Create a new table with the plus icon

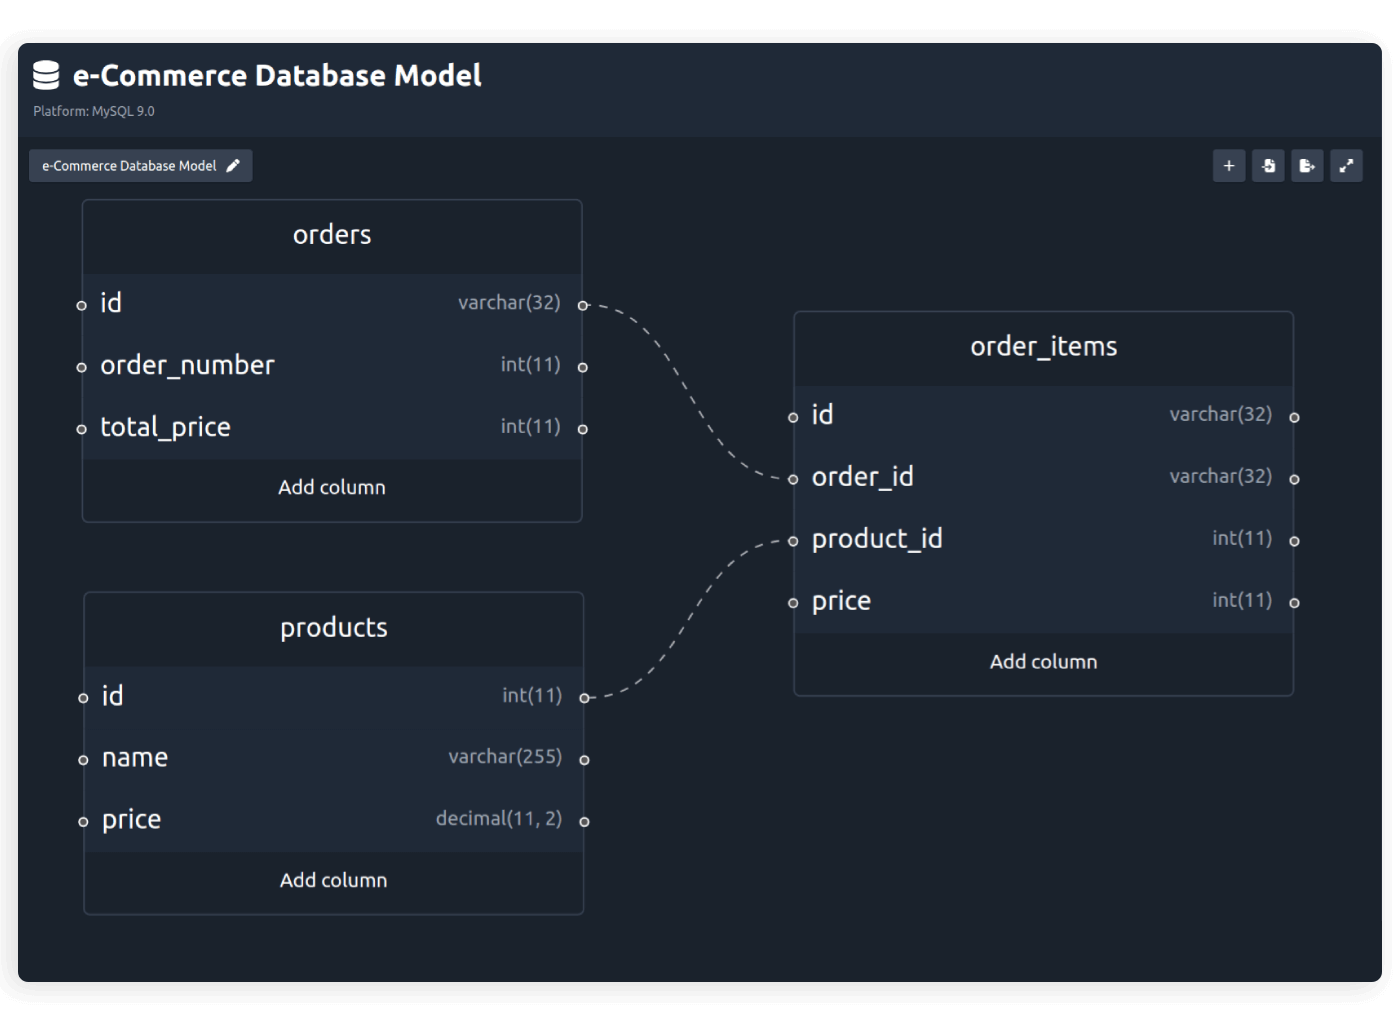pos(1228,165)
